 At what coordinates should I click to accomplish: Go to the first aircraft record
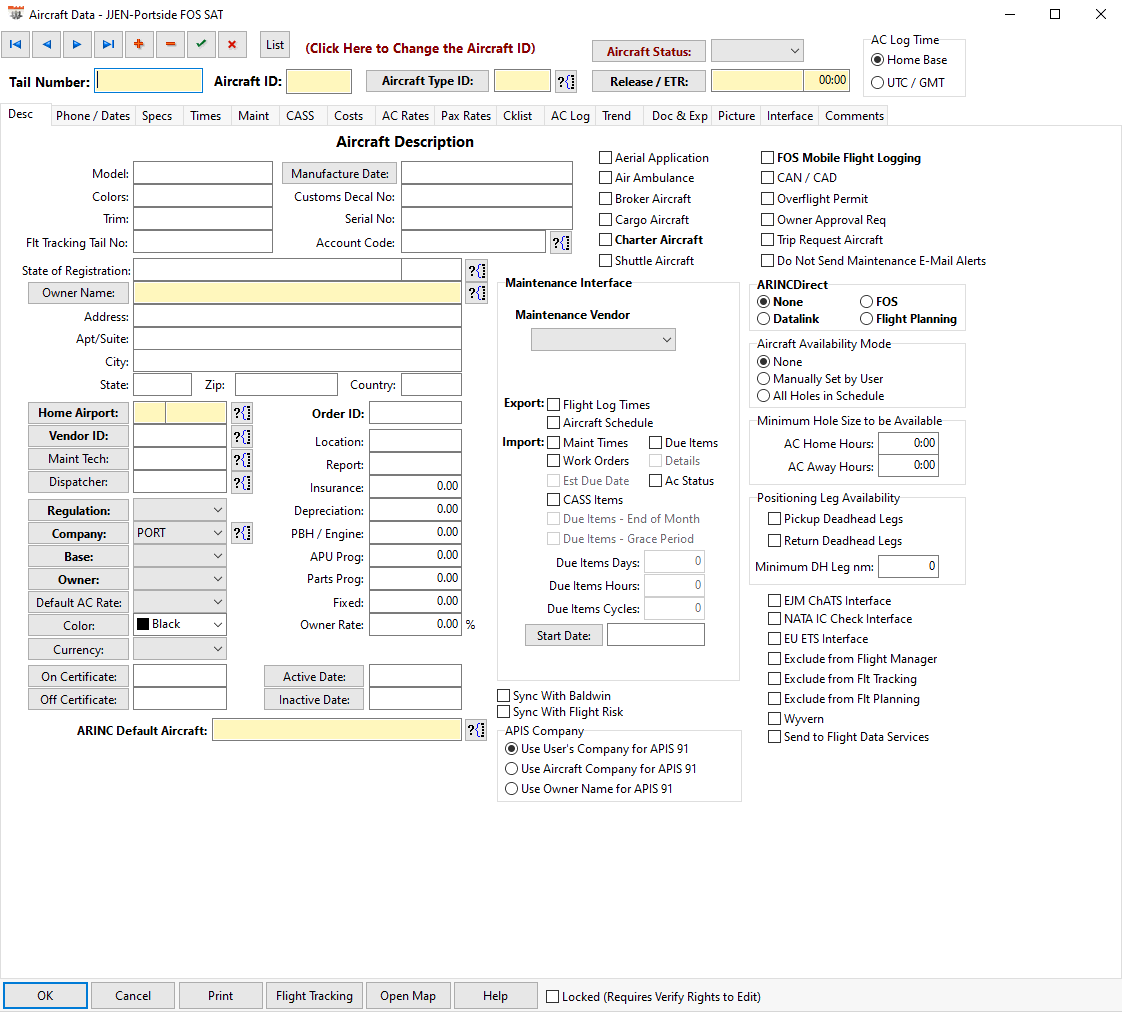click(16, 44)
